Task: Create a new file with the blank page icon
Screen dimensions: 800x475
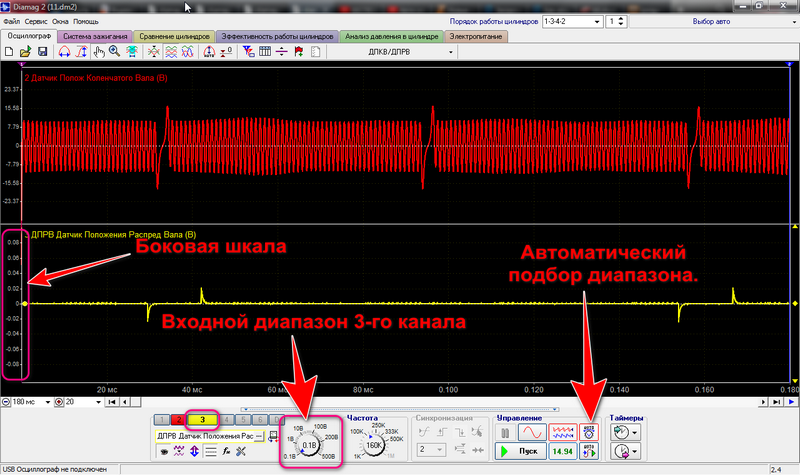Action: [x=9, y=52]
